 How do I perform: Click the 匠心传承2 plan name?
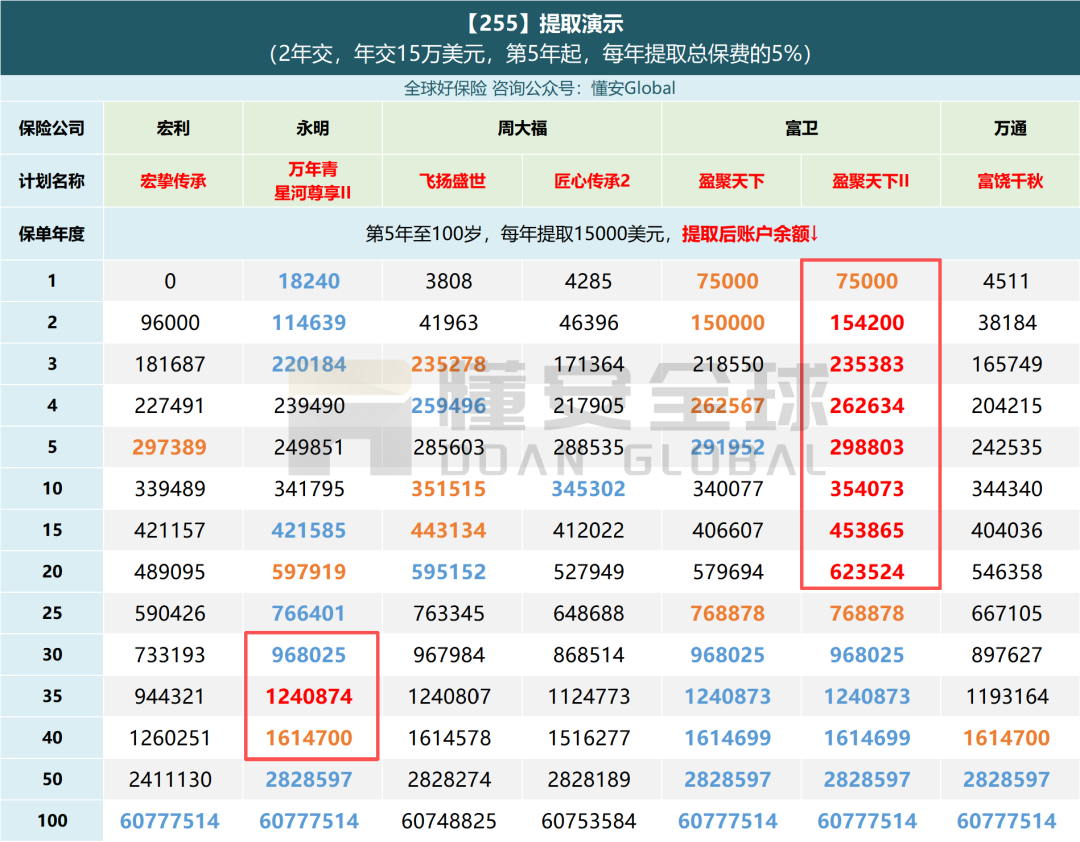point(591,181)
